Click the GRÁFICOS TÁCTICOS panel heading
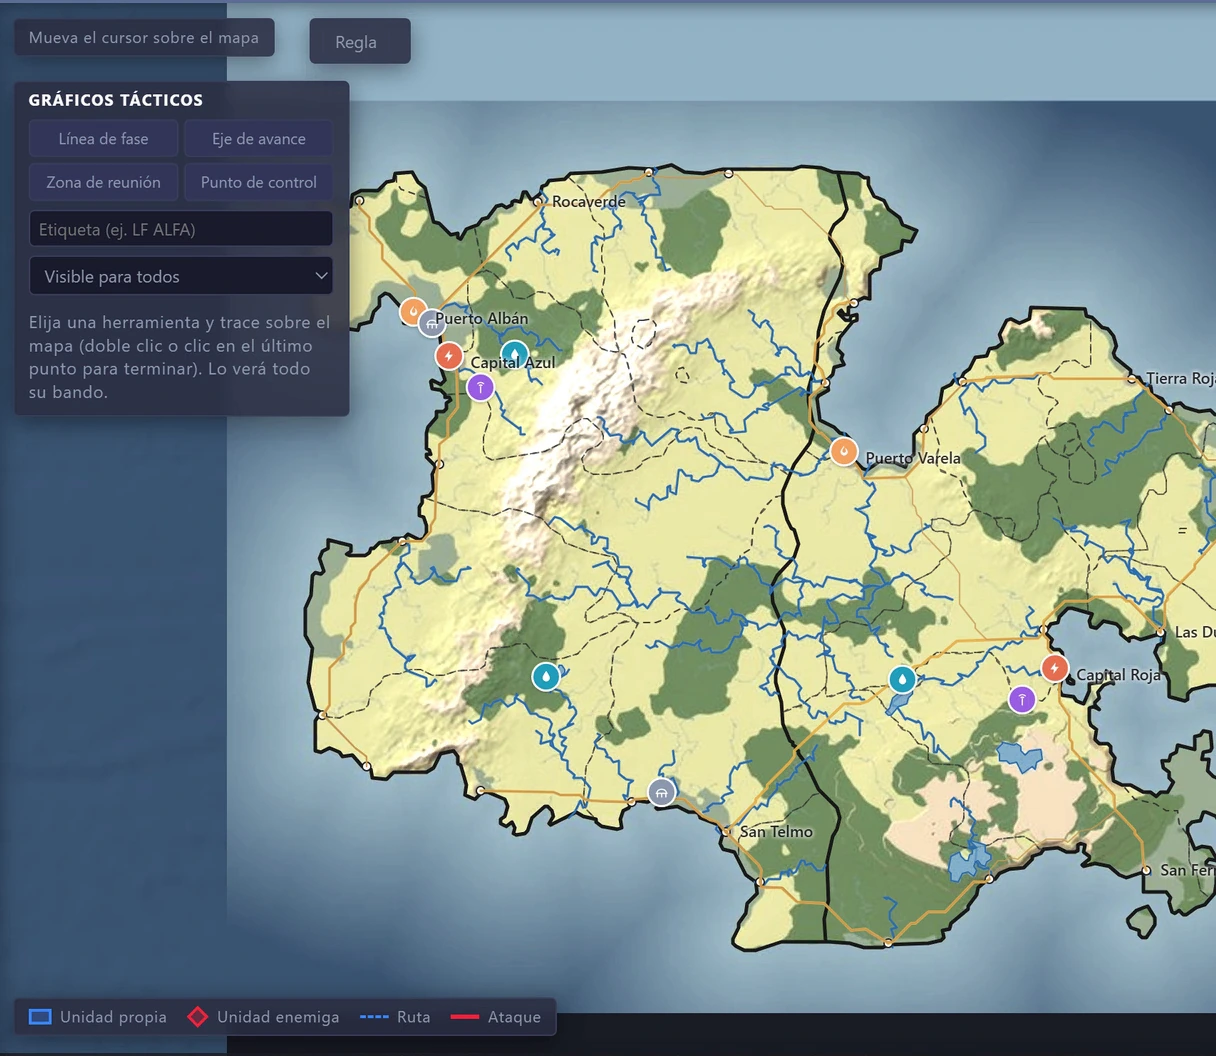This screenshot has height=1056, width=1216. pos(116,100)
